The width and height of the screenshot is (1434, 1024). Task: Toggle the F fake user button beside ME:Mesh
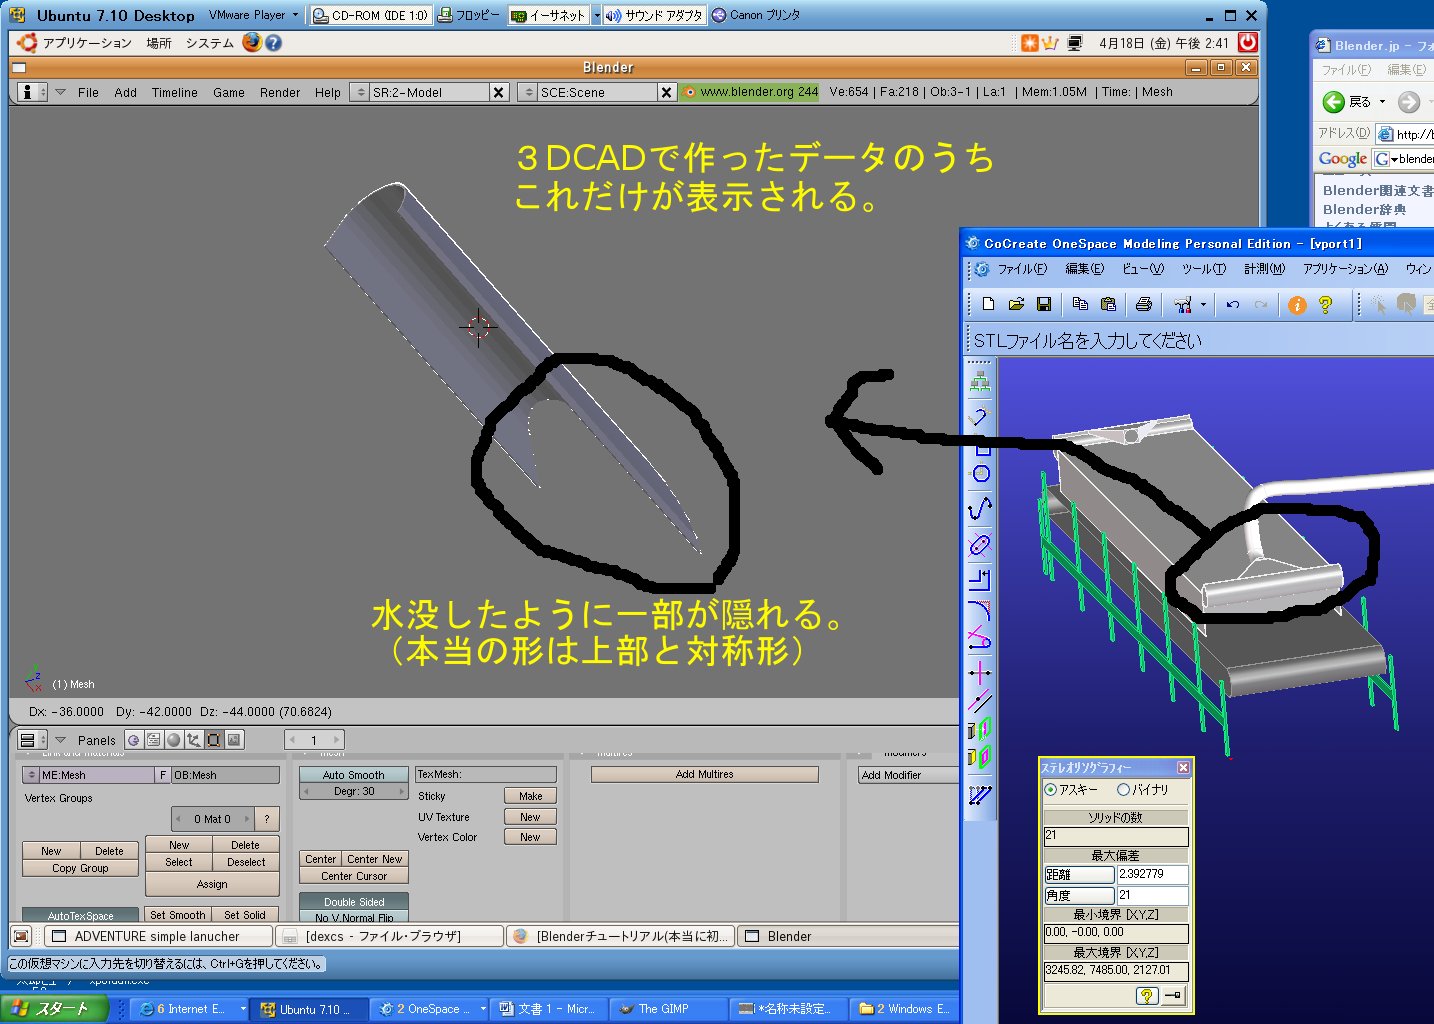(163, 775)
